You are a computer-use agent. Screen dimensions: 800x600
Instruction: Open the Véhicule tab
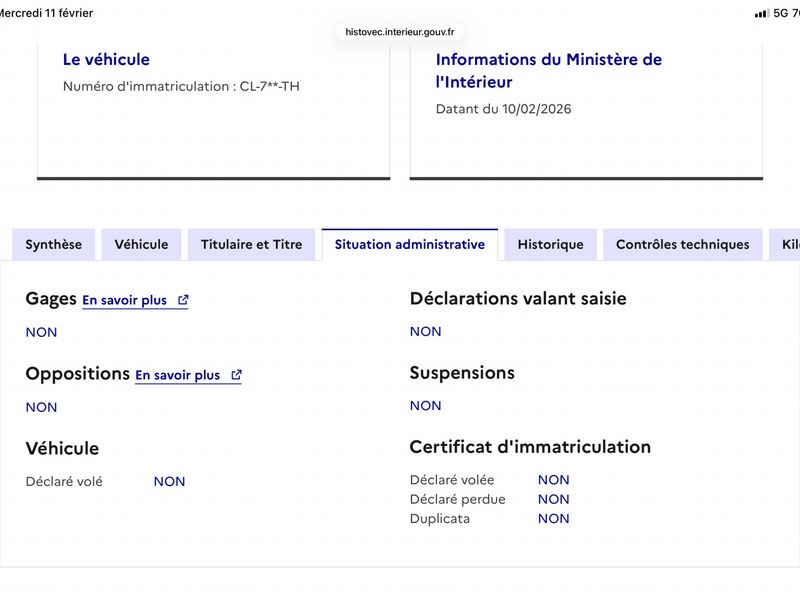click(x=141, y=245)
